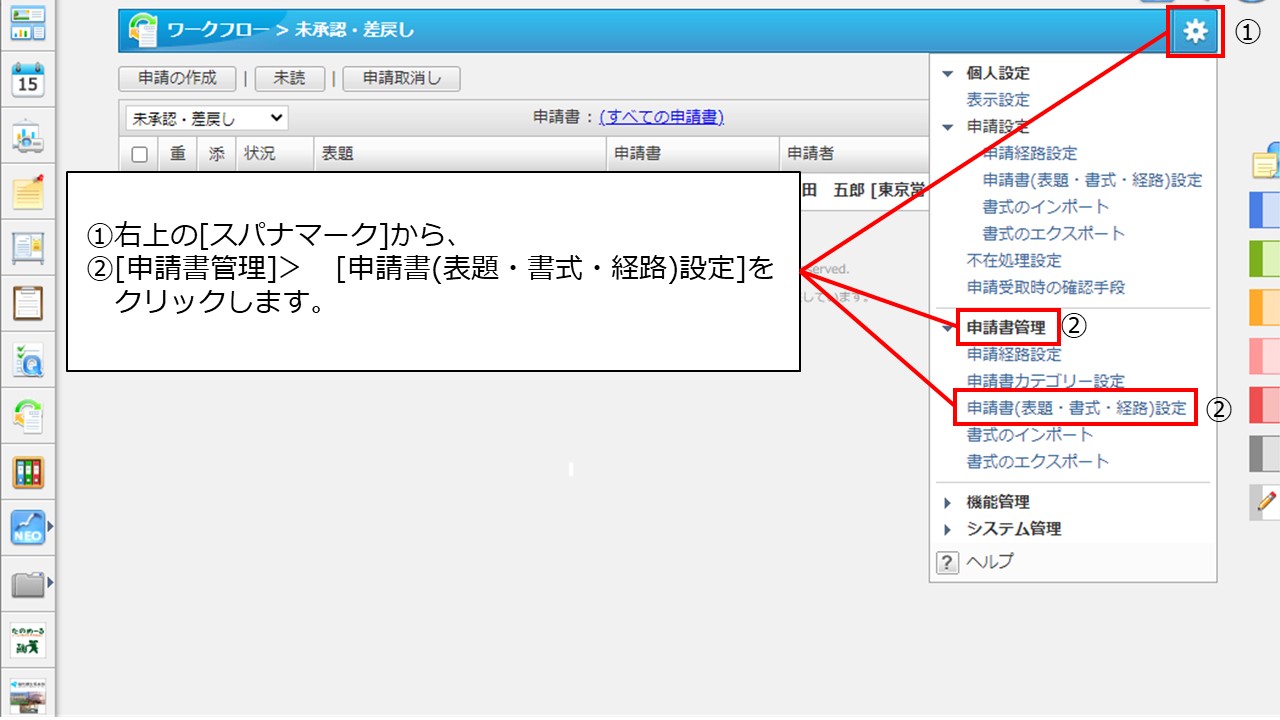
Task: Click the gear settings icon in header
Action: tap(1195, 32)
